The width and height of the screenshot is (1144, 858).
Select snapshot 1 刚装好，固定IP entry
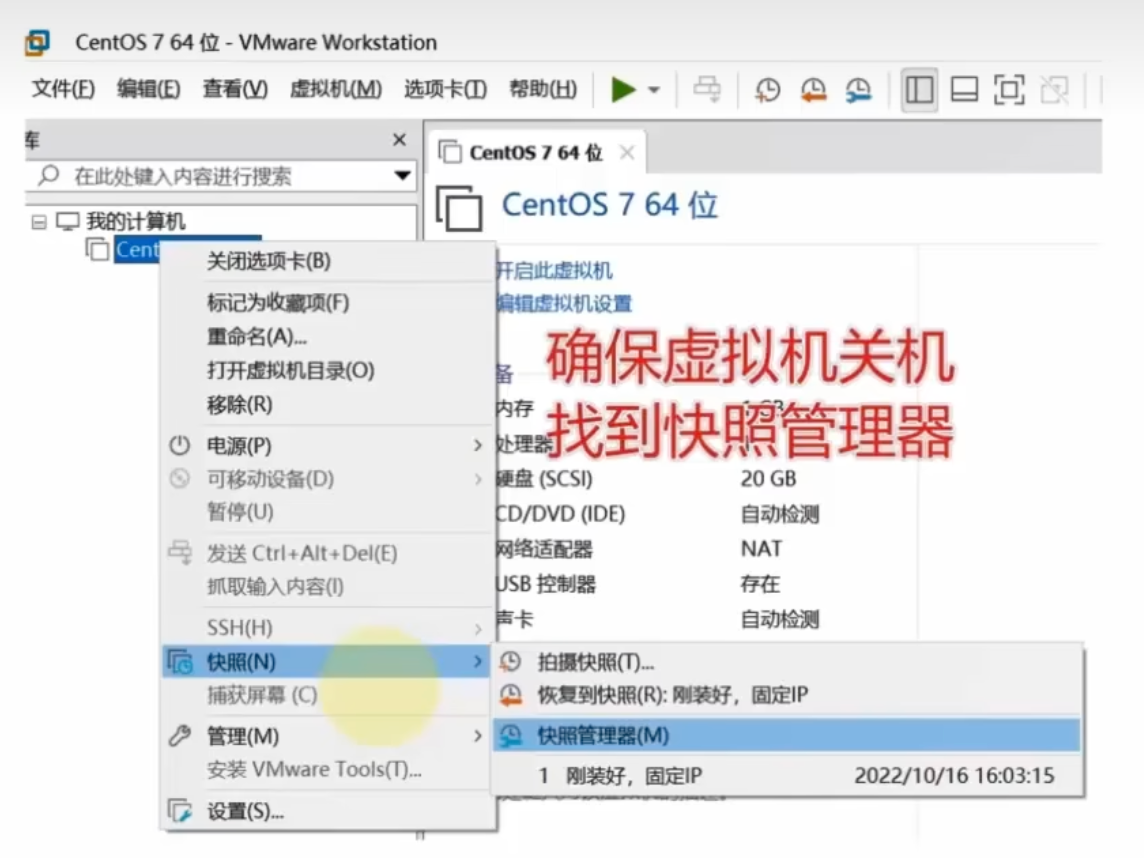click(787, 775)
